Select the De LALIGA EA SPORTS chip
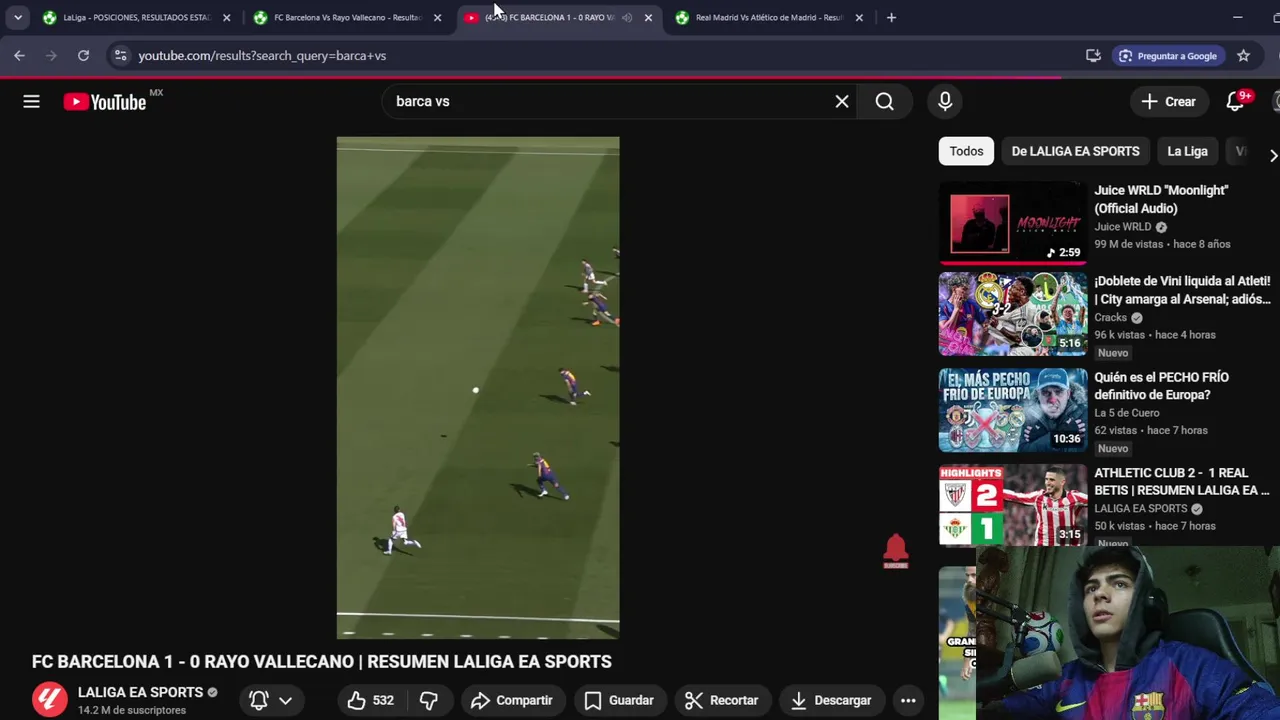 (x=1075, y=151)
